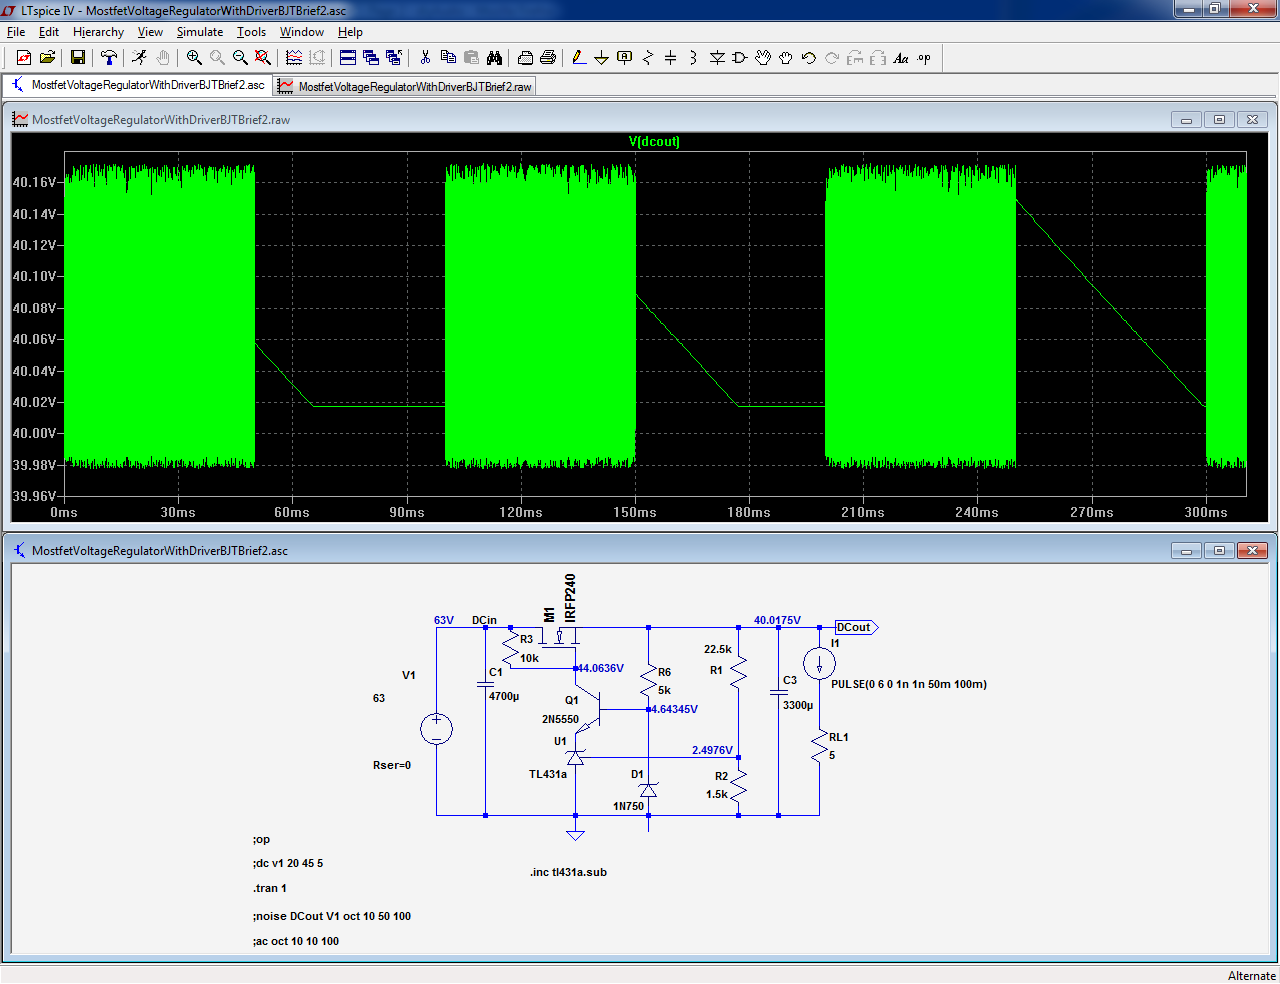Select the Zoom In magnifier tool
The height and width of the screenshot is (984, 1280).
(194, 58)
